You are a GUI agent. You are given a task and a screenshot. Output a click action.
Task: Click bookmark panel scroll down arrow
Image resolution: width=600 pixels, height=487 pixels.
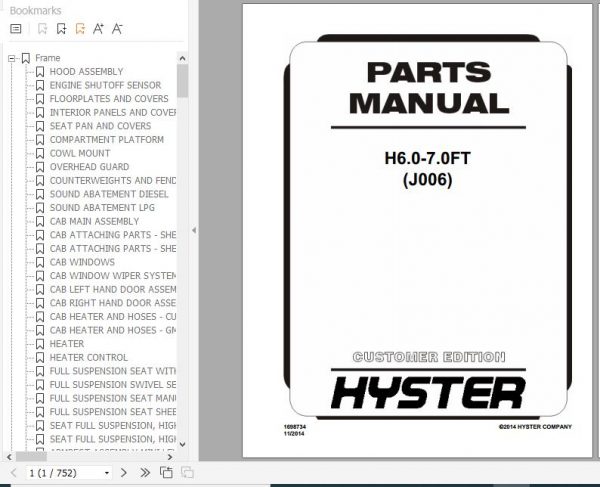(x=183, y=444)
